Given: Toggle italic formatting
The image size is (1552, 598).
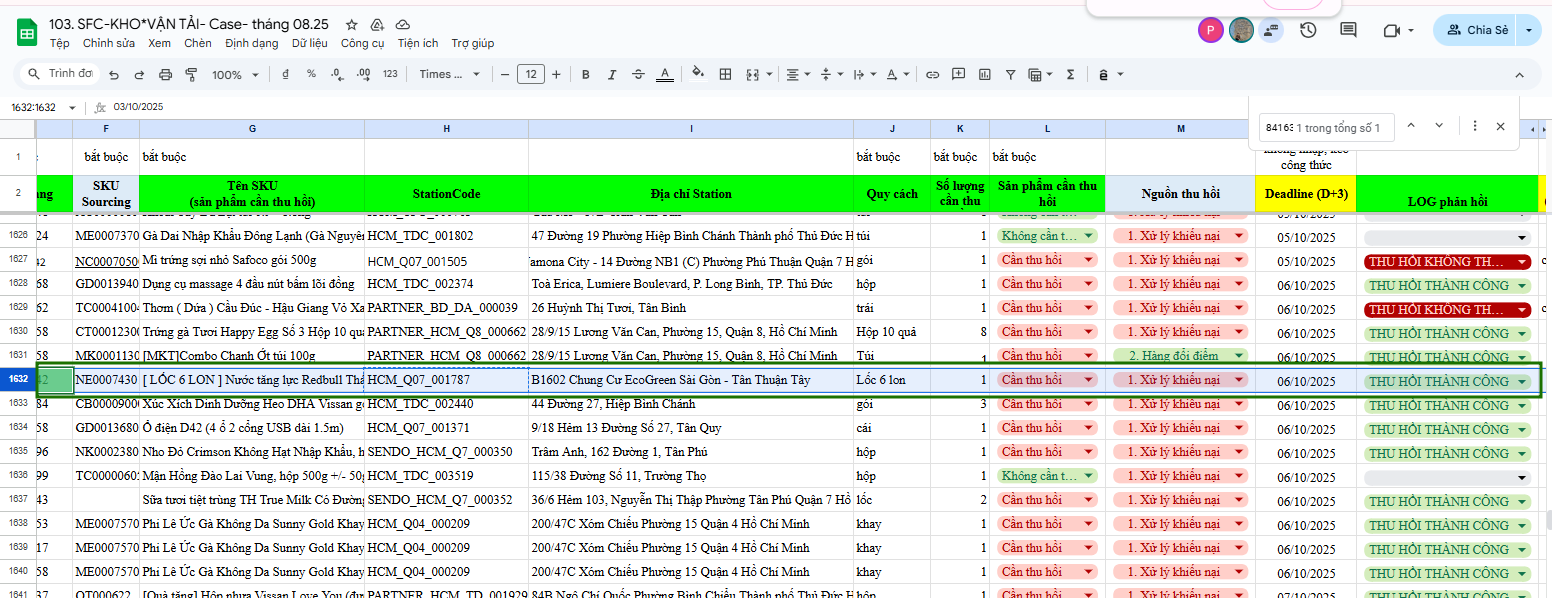Looking at the screenshot, I should pyautogui.click(x=612, y=75).
